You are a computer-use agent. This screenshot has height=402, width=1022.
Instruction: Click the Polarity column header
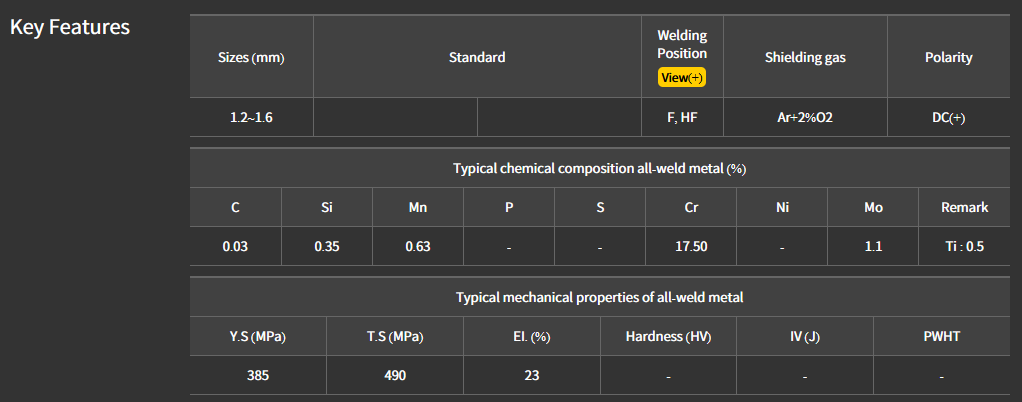(948, 57)
